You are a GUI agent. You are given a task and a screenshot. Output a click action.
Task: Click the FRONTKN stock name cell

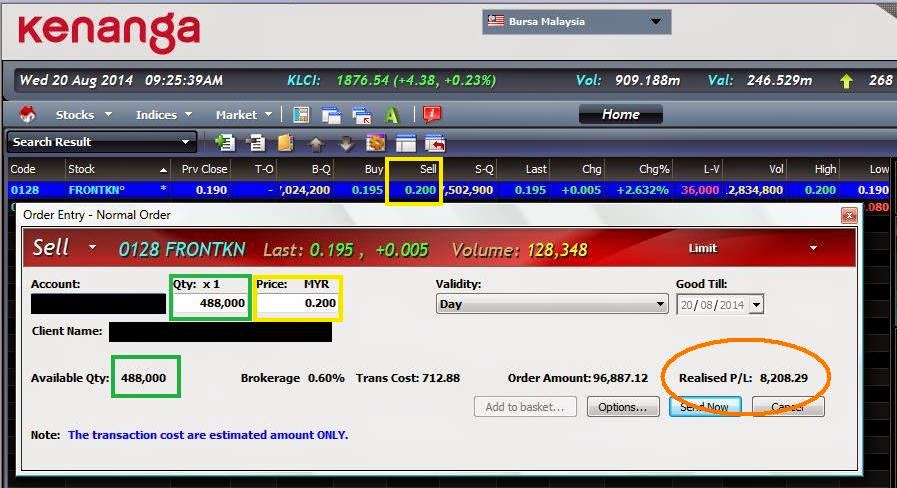[97, 190]
